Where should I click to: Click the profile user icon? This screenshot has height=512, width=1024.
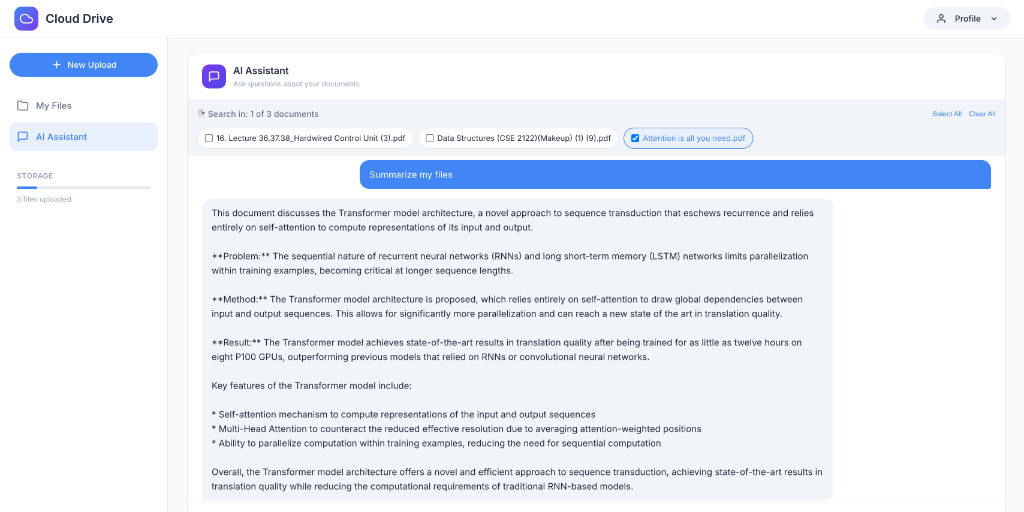point(941,19)
